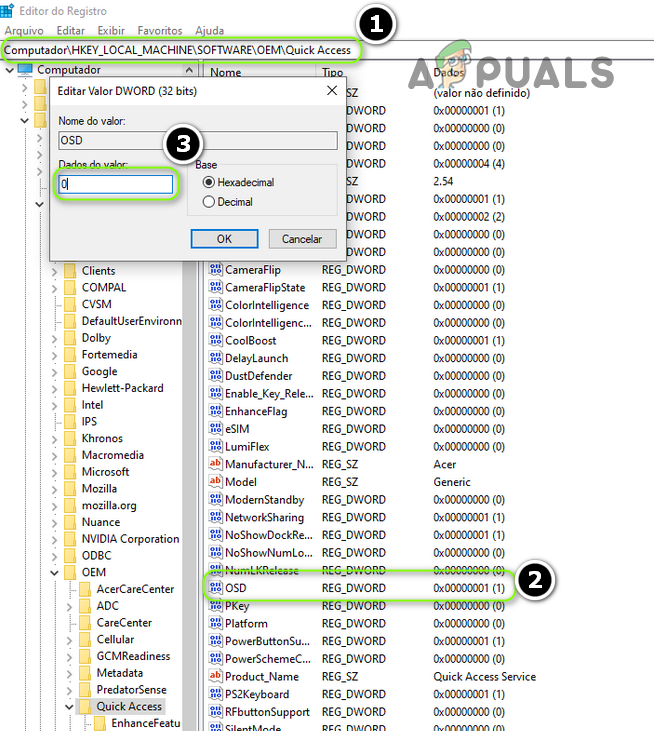
Task: Click the OSD value icon
Action: (215, 588)
